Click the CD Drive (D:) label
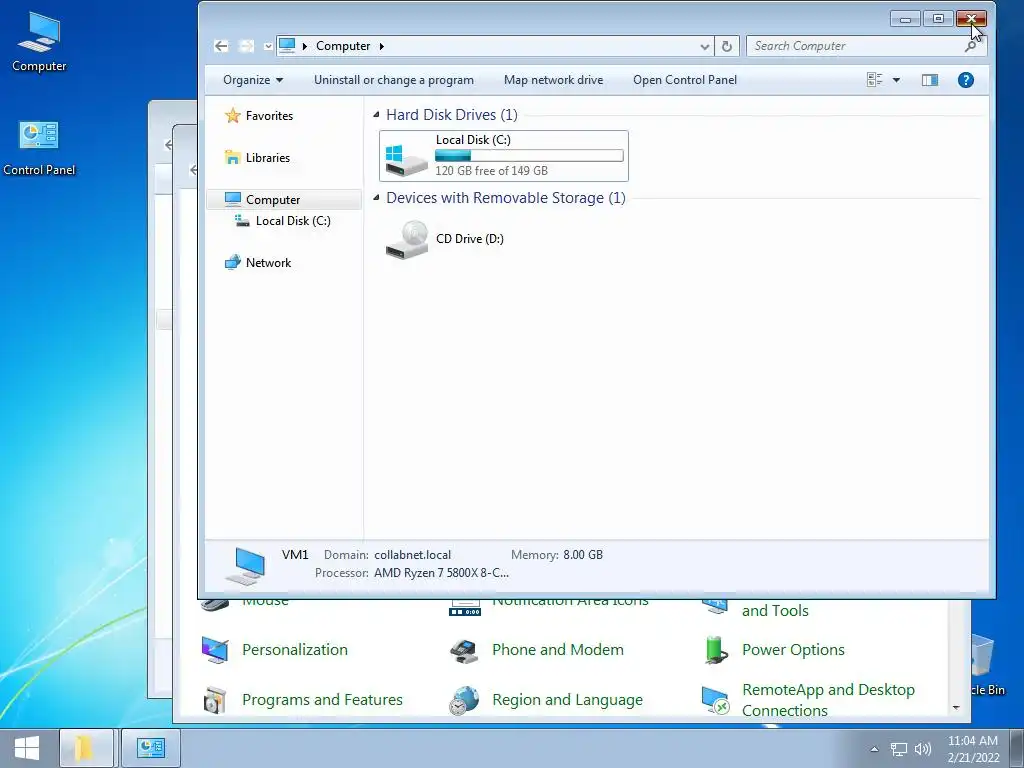 pyautogui.click(x=470, y=238)
